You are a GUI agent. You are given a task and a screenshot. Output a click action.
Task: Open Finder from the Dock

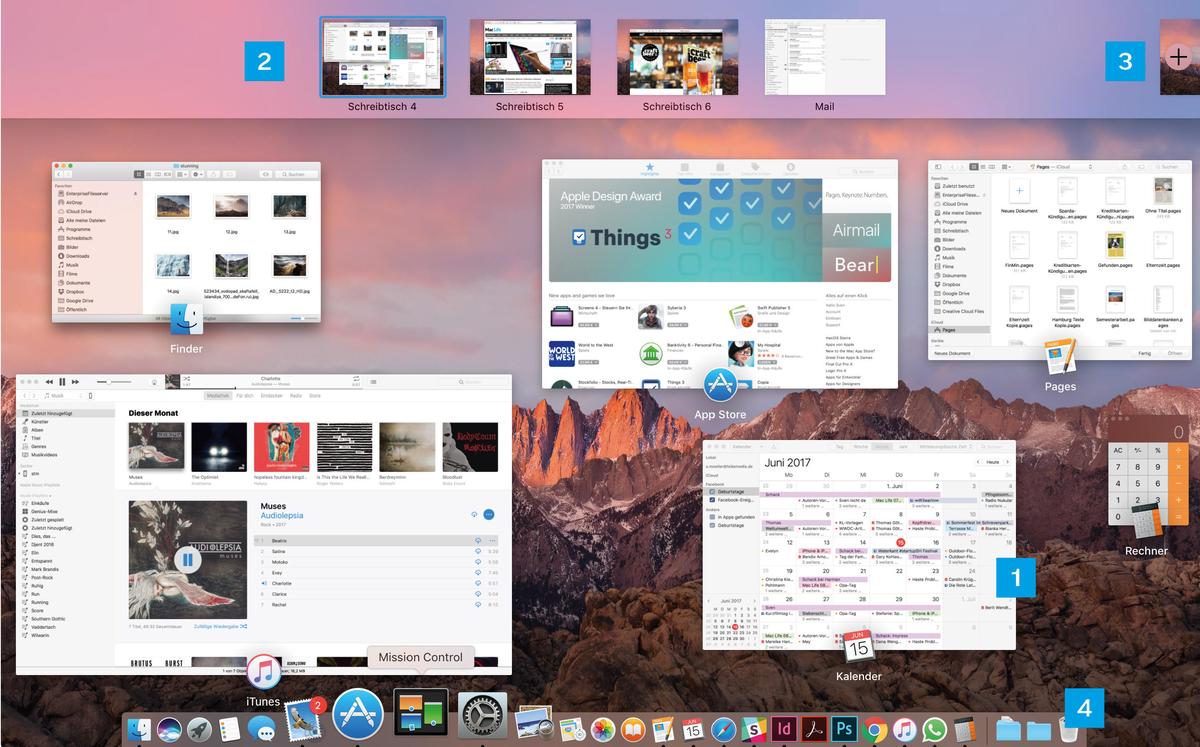tap(139, 730)
